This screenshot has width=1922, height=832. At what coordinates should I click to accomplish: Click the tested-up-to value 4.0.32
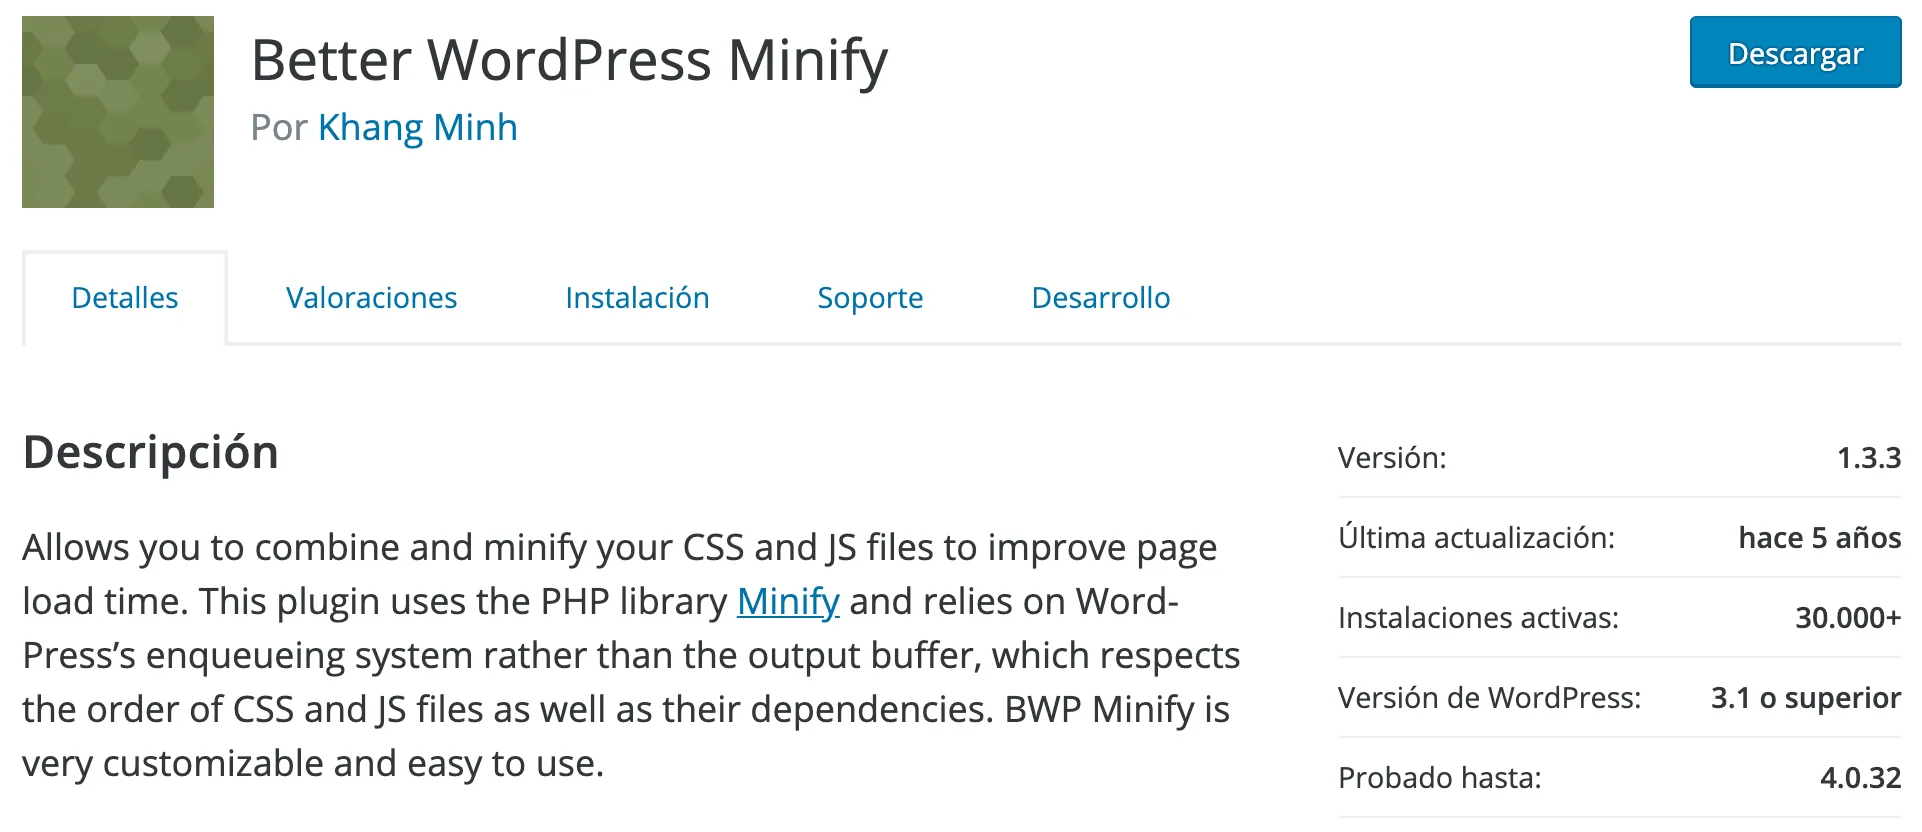click(x=1862, y=777)
